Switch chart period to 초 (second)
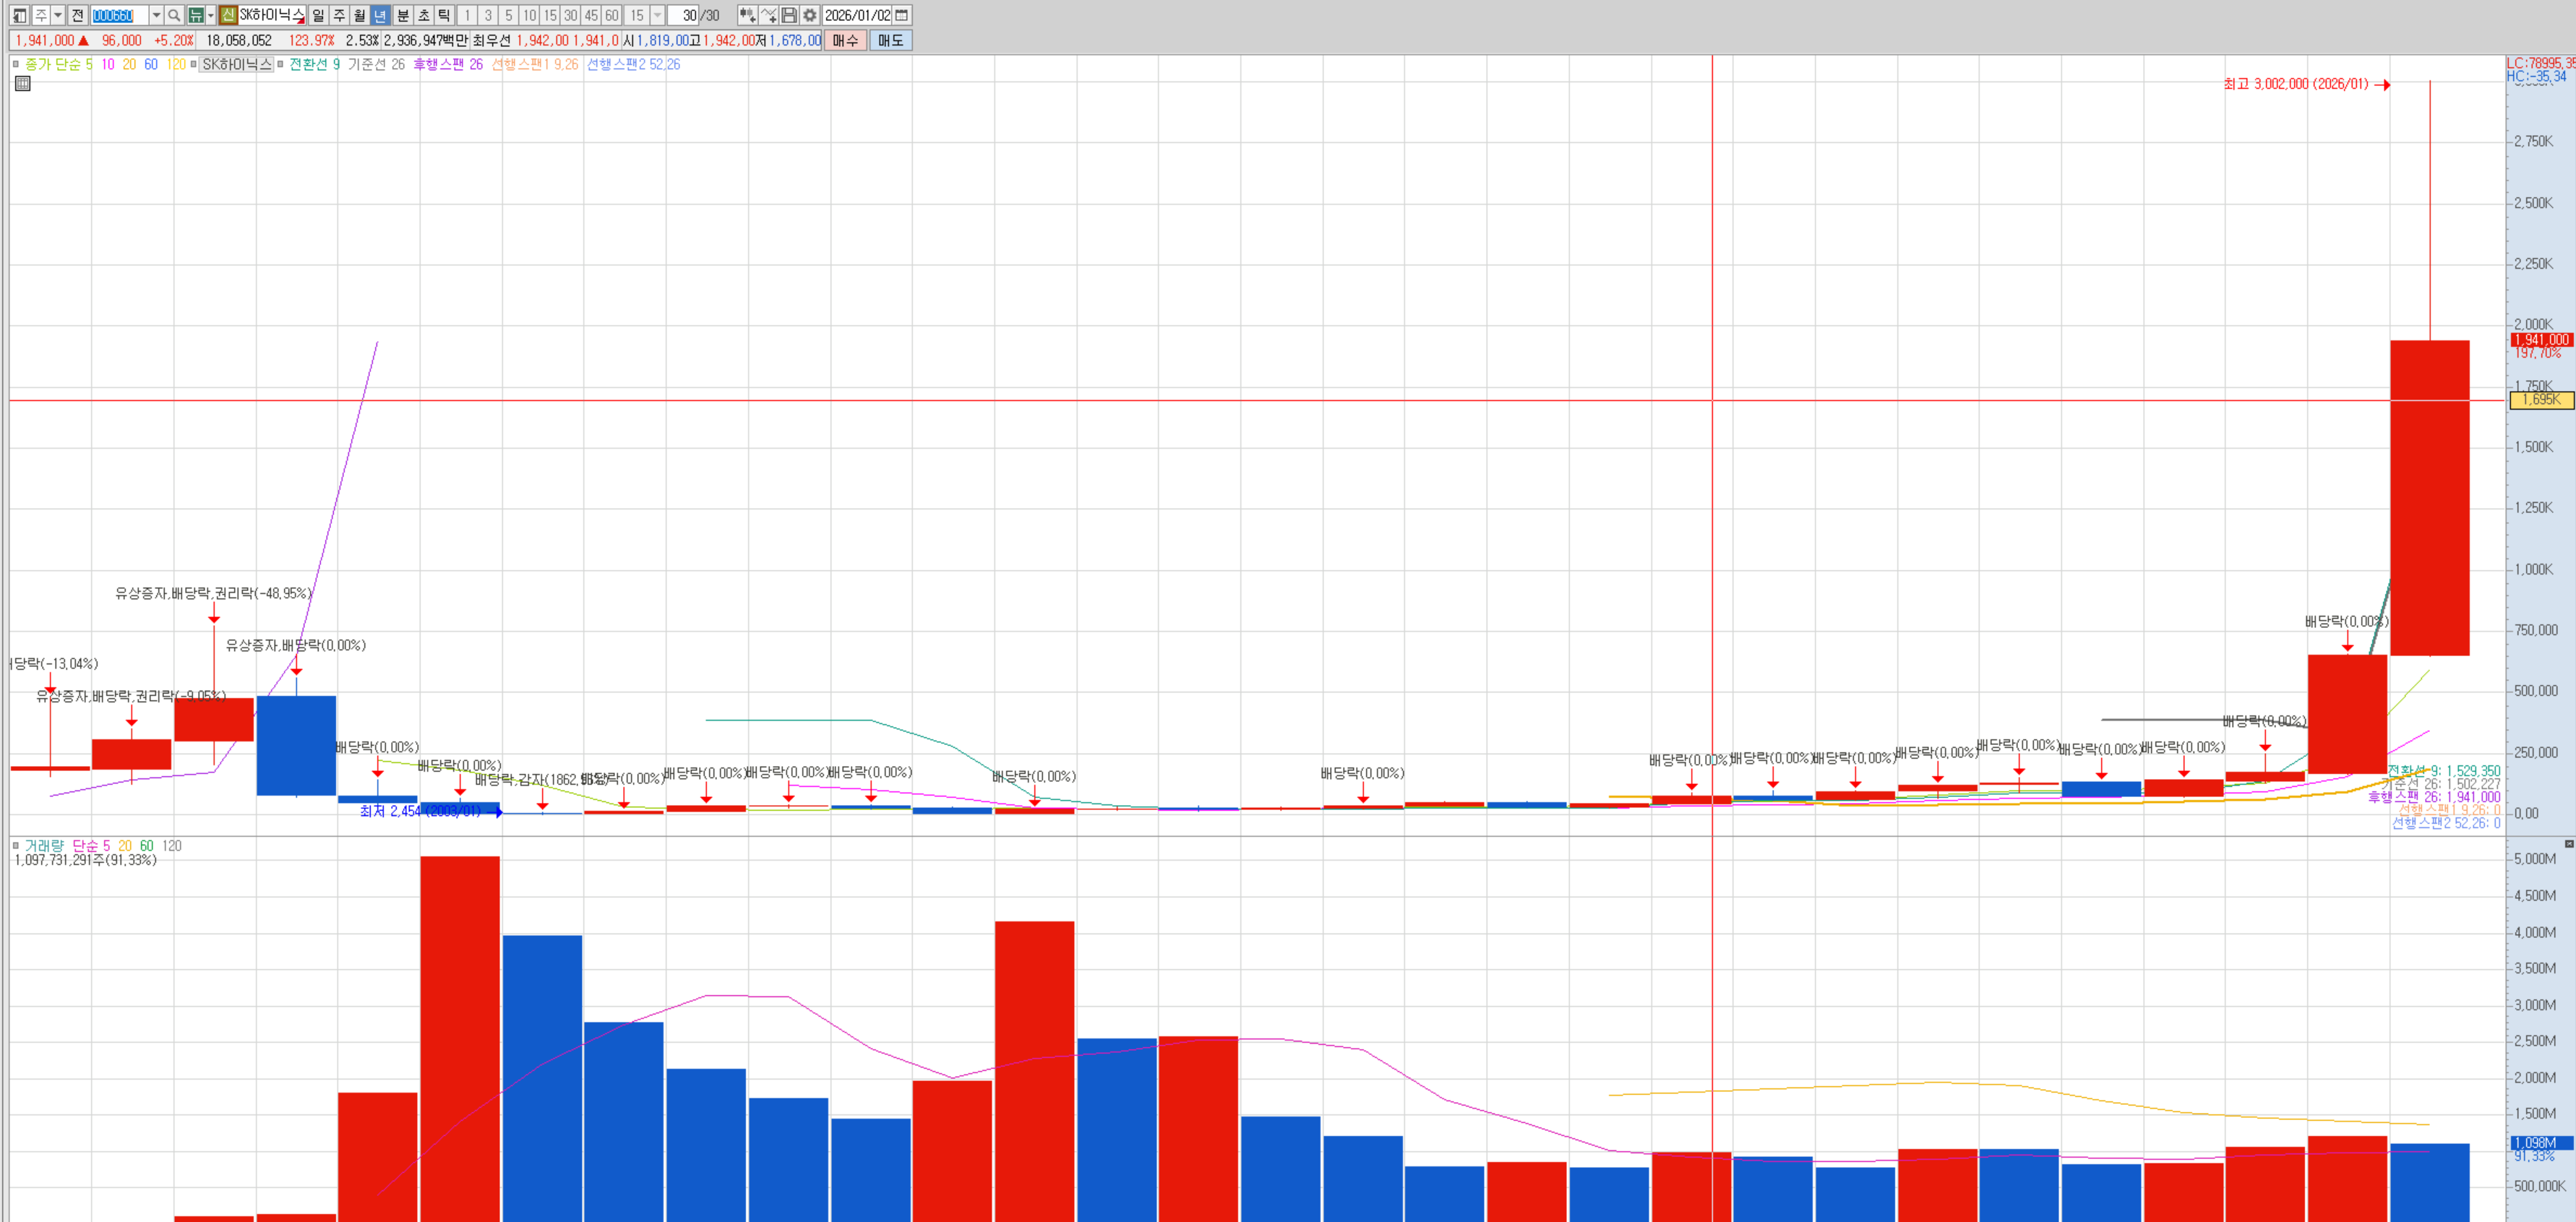Viewport: 2576px width, 1222px height. pyautogui.click(x=424, y=15)
